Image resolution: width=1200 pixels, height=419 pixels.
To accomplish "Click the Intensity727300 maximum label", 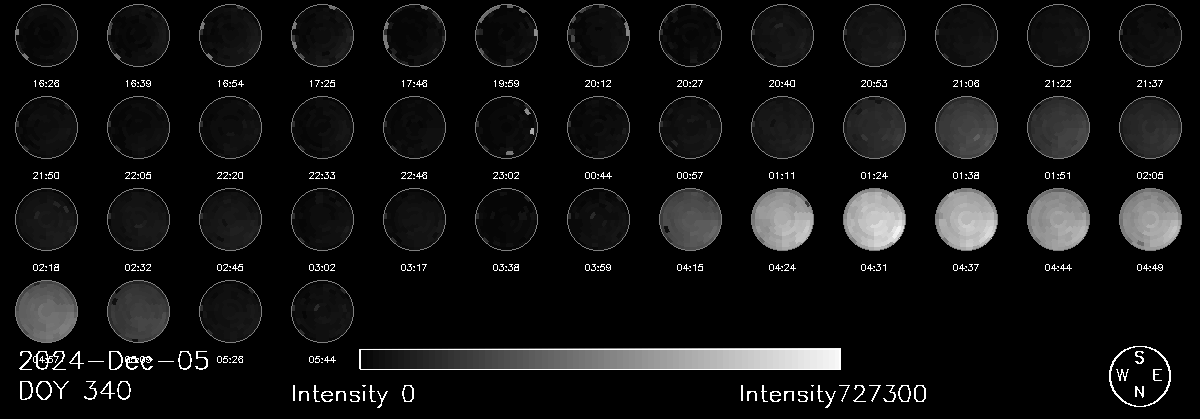I will [x=833, y=394].
